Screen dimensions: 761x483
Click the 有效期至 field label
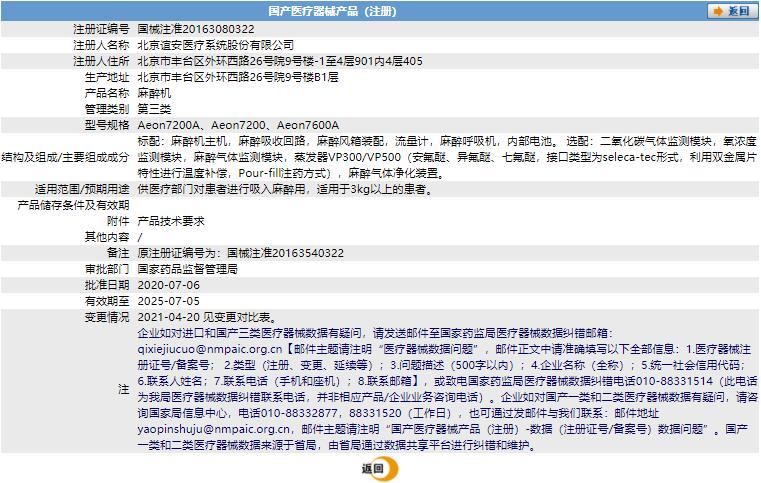[x=107, y=301]
